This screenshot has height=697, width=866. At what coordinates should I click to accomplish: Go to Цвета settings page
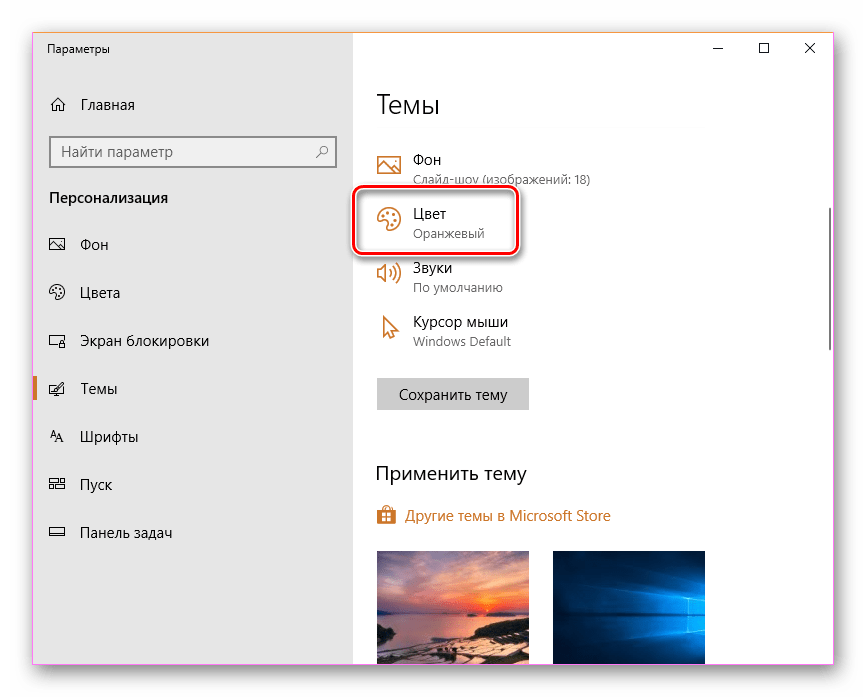pyautogui.click(x=100, y=293)
